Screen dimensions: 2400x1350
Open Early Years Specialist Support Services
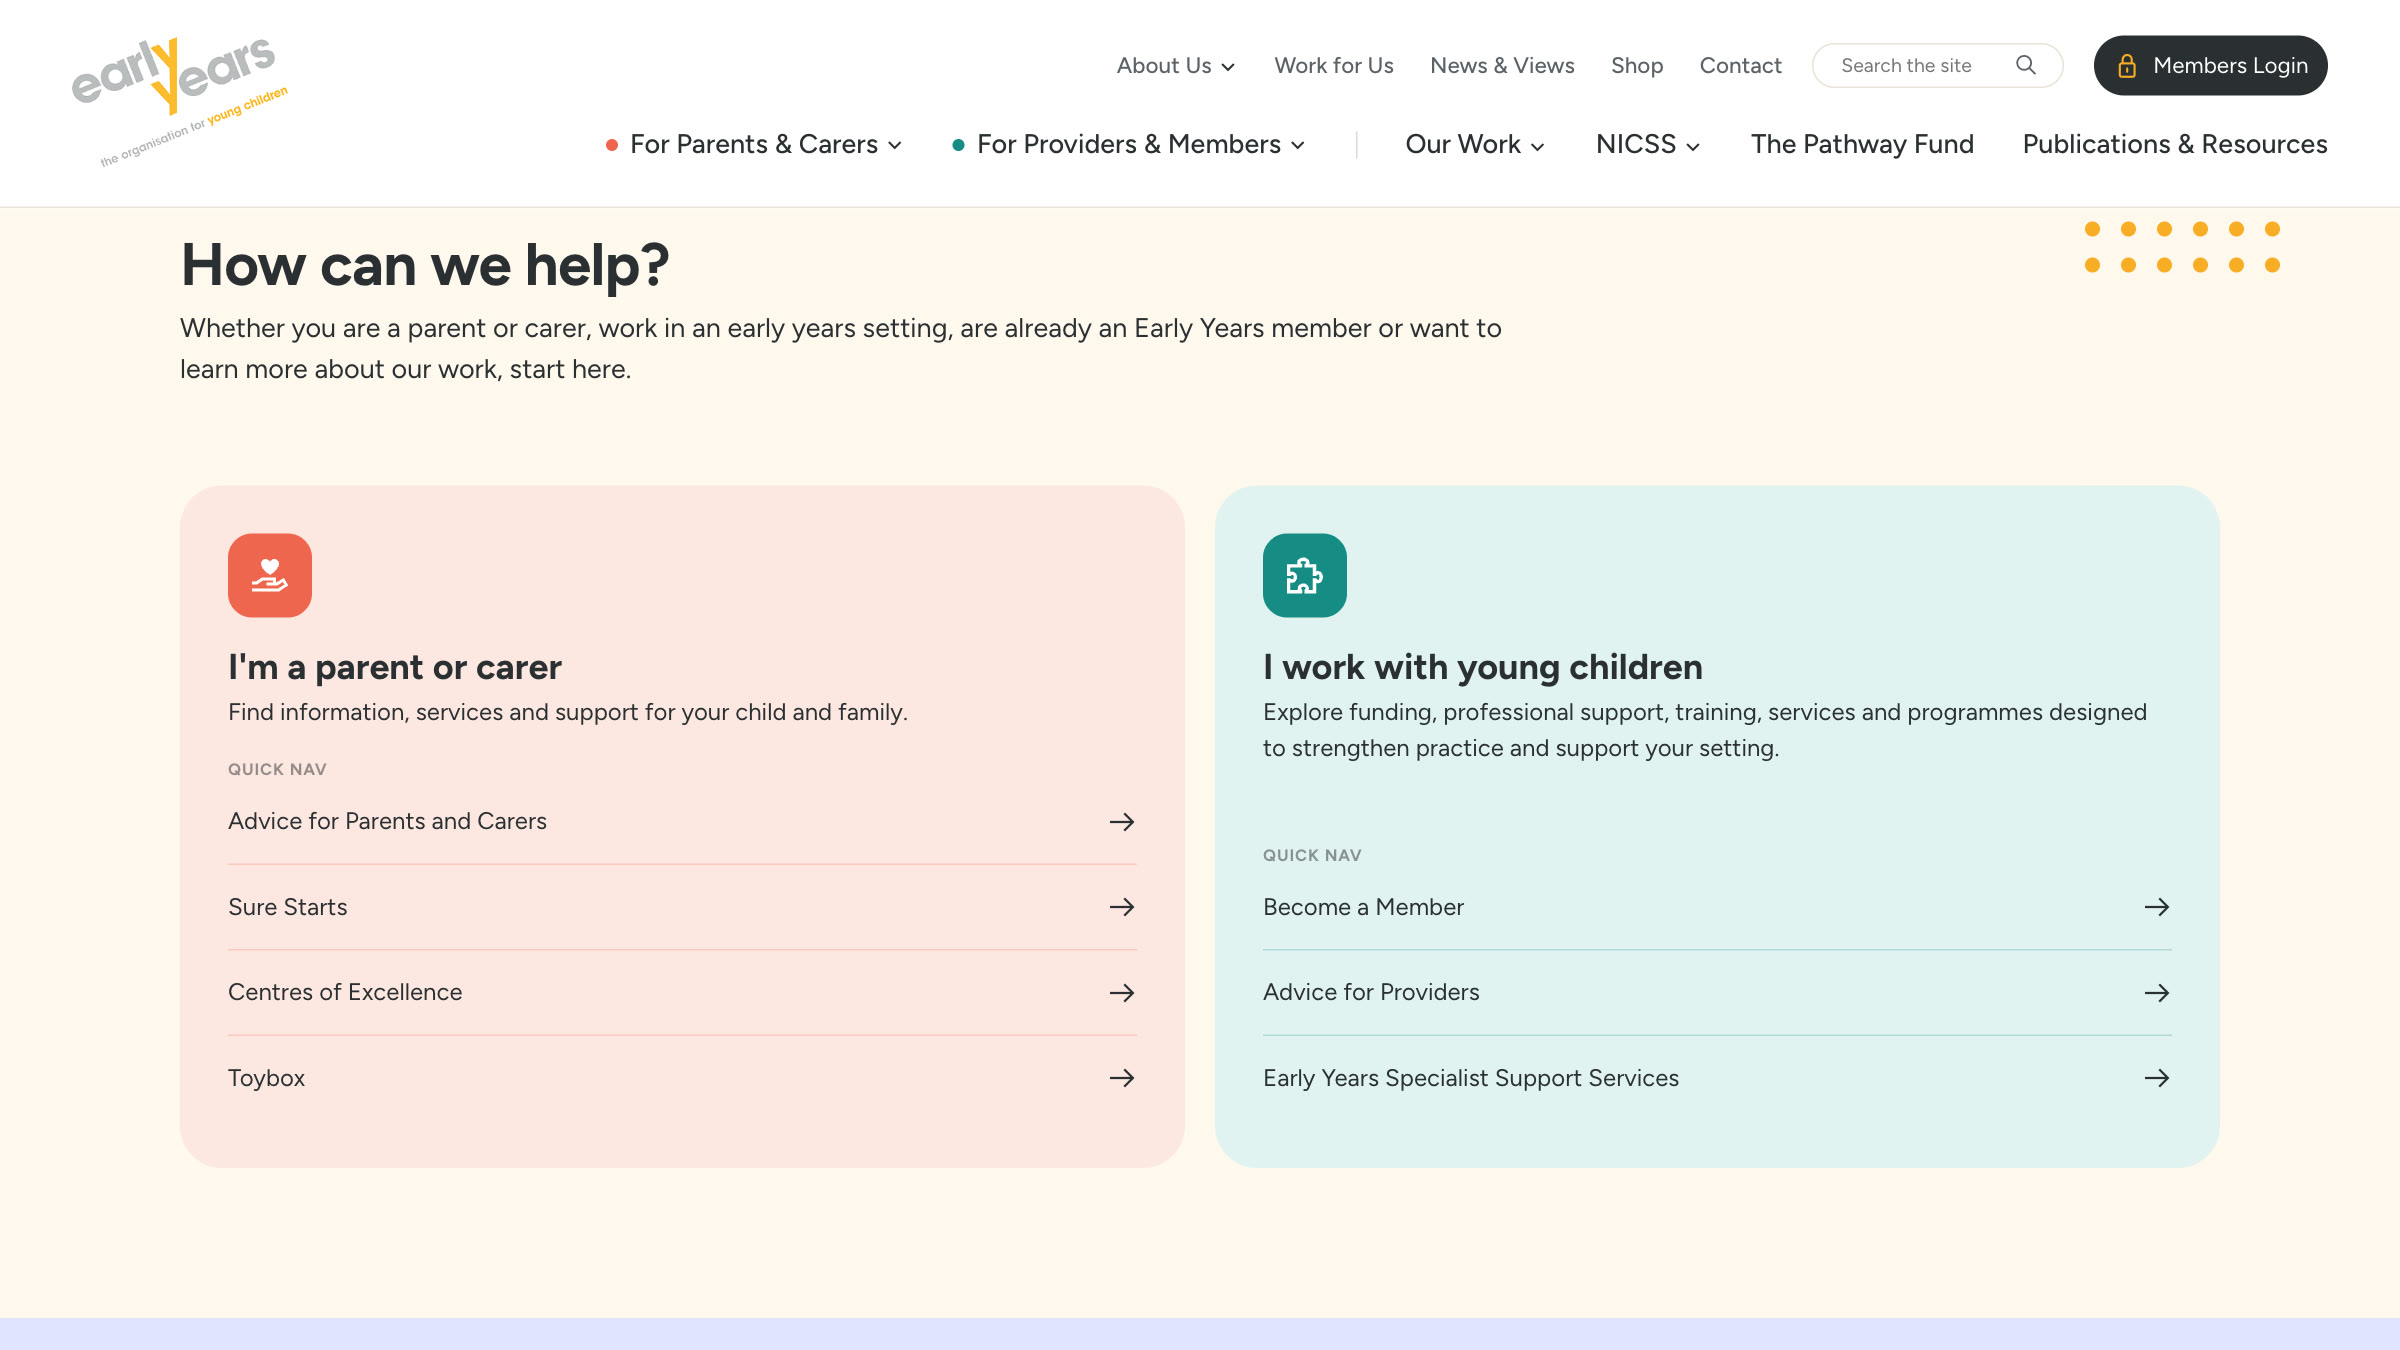tap(1471, 1078)
